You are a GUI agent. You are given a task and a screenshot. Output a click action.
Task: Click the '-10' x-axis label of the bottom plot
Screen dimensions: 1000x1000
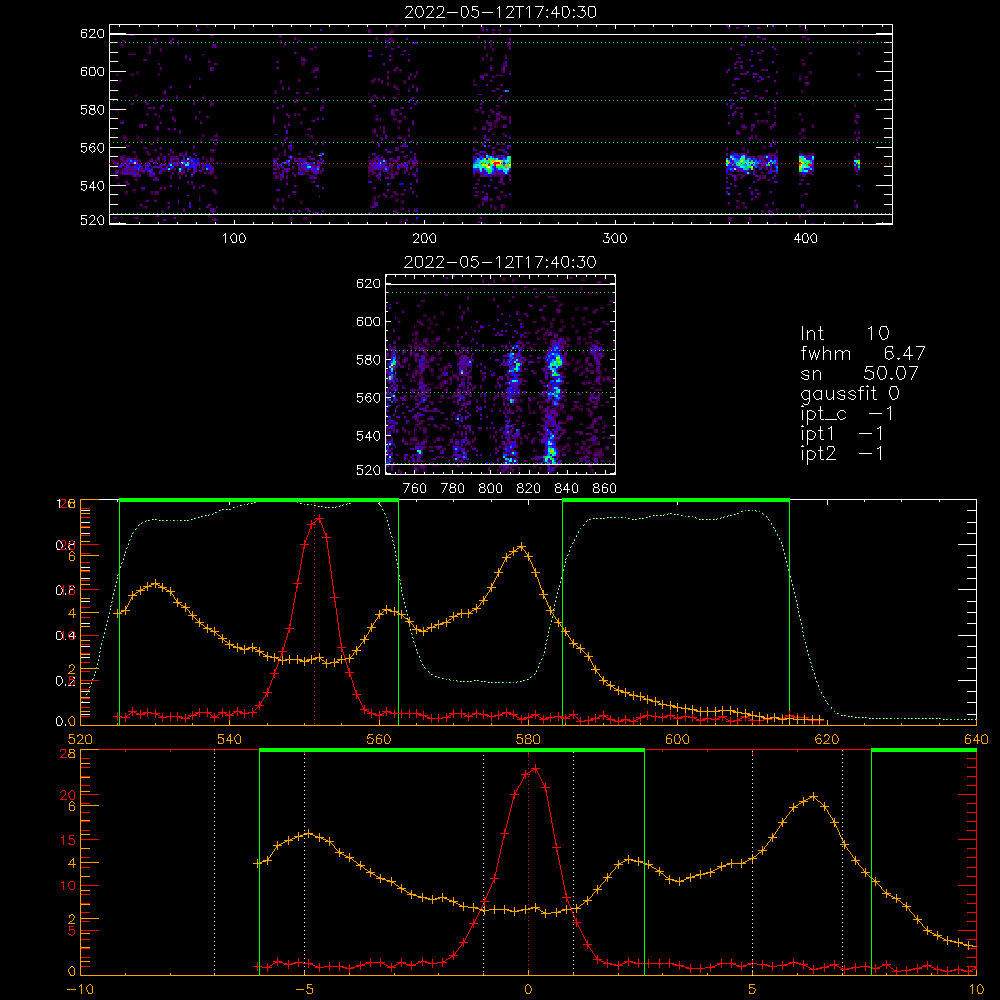80,990
